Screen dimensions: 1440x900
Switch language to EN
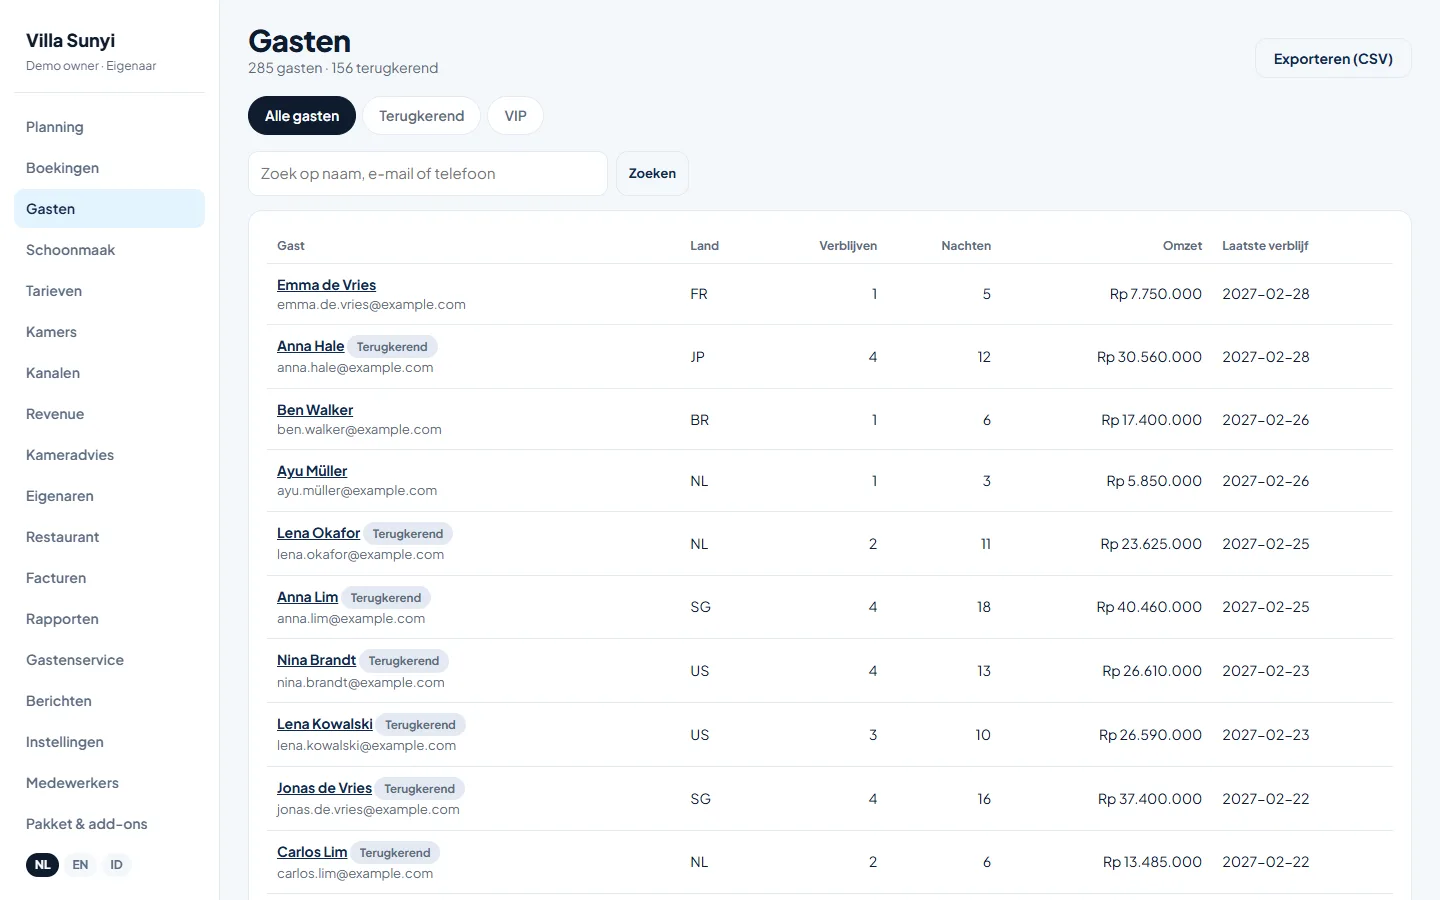pos(80,865)
